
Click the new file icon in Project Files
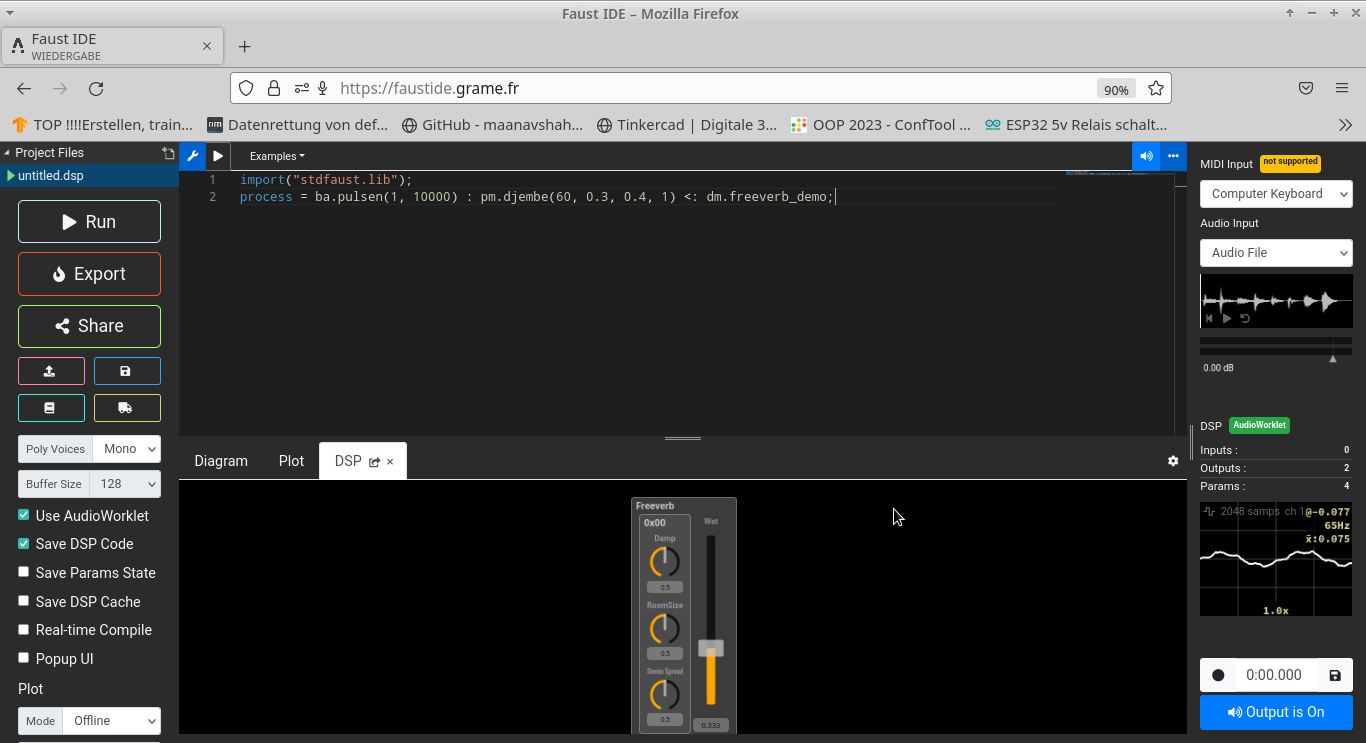[x=168, y=153]
